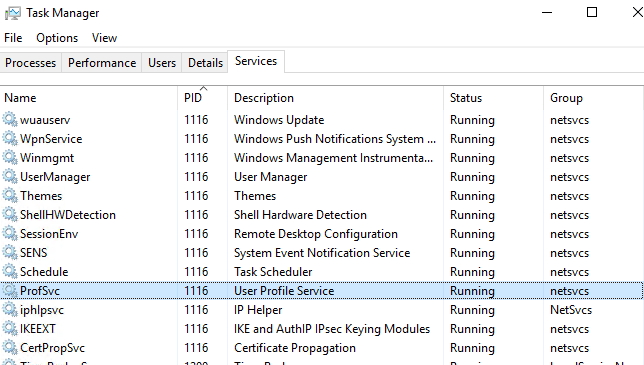Open the Details tab
Image resolution: width=644 pixels, height=365 pixels.
(x=205, y=63)
